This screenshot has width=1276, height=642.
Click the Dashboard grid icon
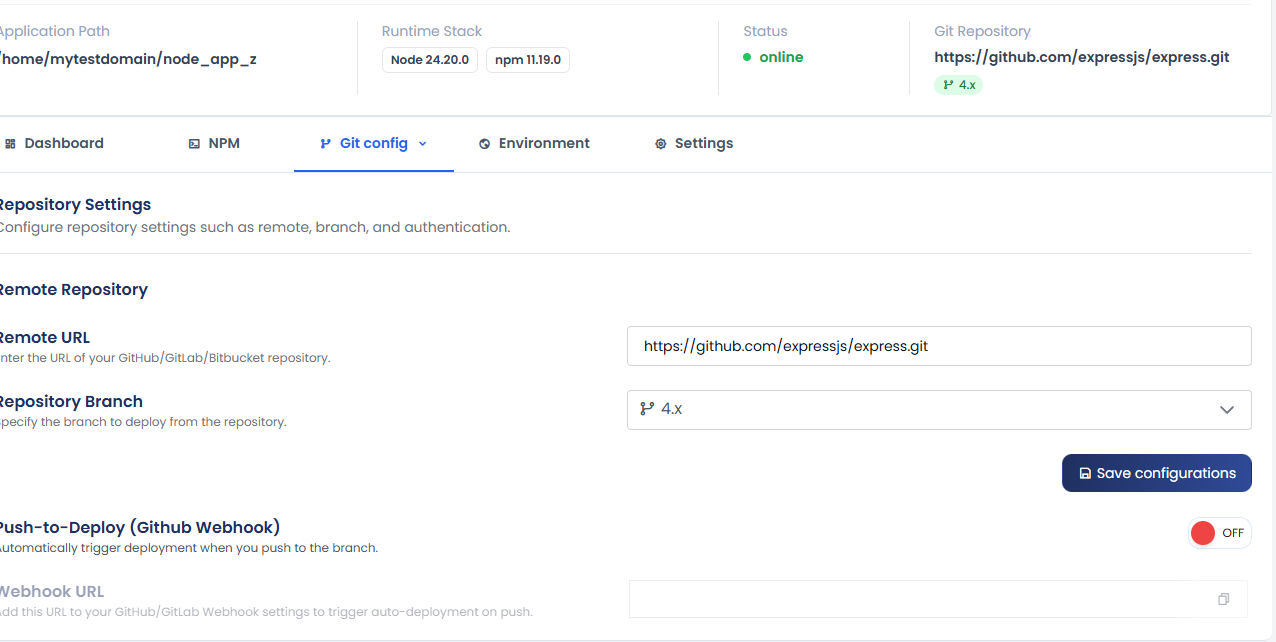10,144
